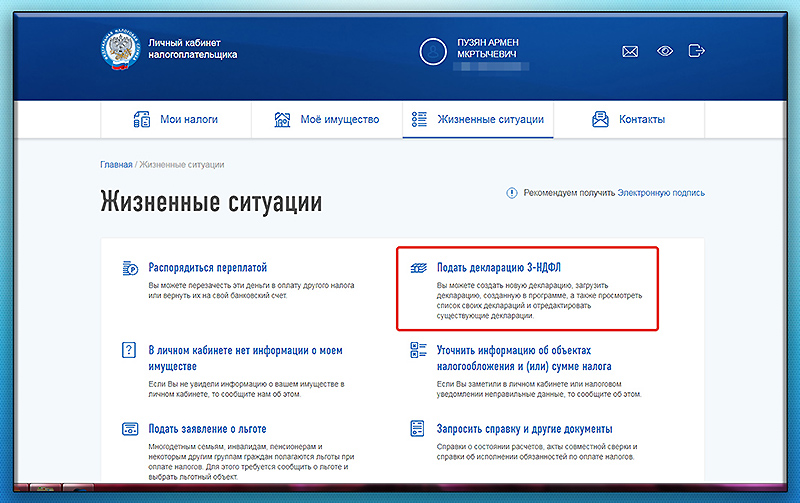Click description text starting 'Вы можете перезачесть эти деньги'
Image resolution: width=800 pixels, height=503 pixels.
[x=251, y=290]
